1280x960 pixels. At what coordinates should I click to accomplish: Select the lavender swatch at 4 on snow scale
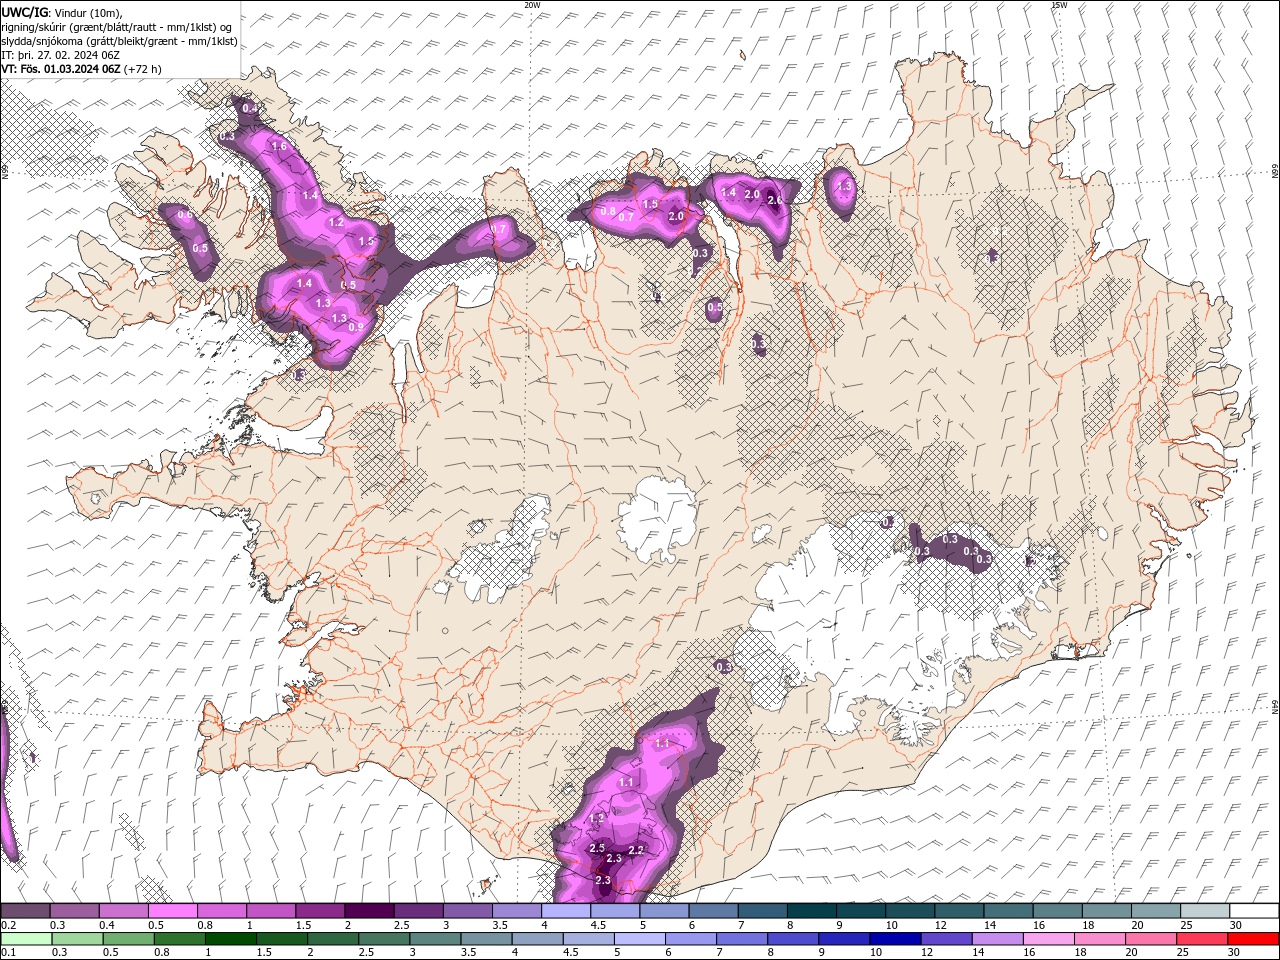click(565, 911)
